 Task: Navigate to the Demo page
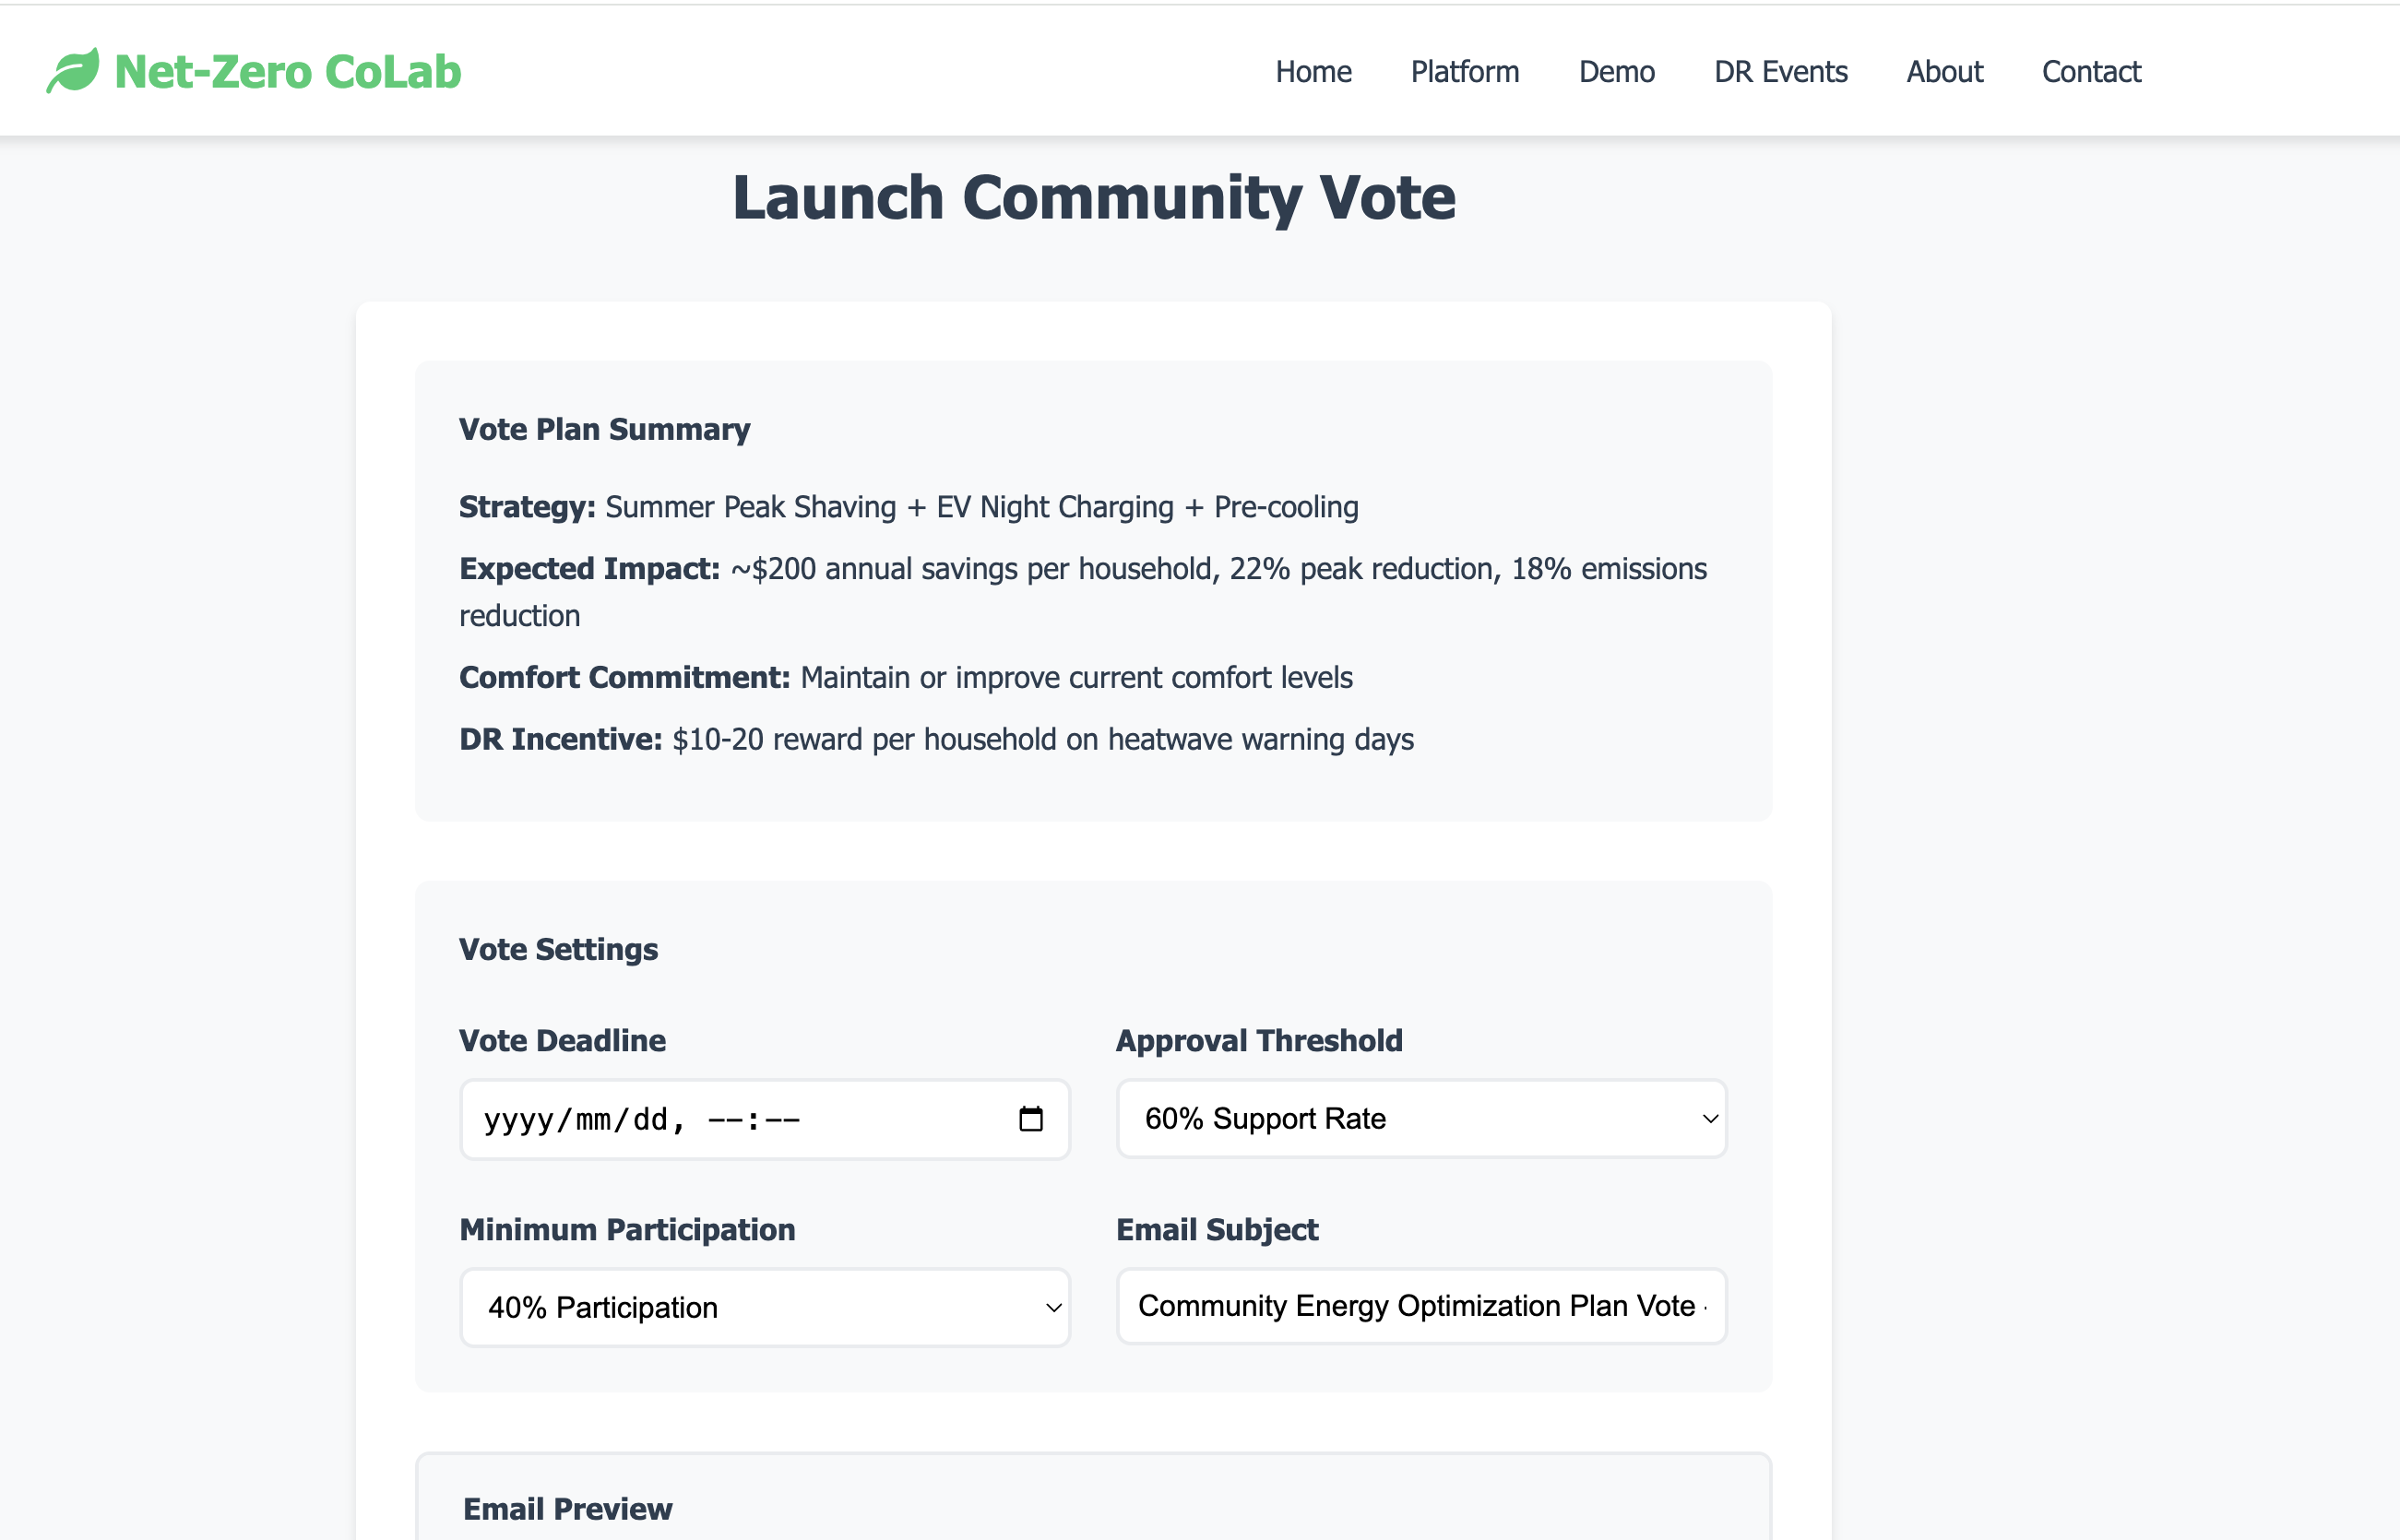[1616, 72]
